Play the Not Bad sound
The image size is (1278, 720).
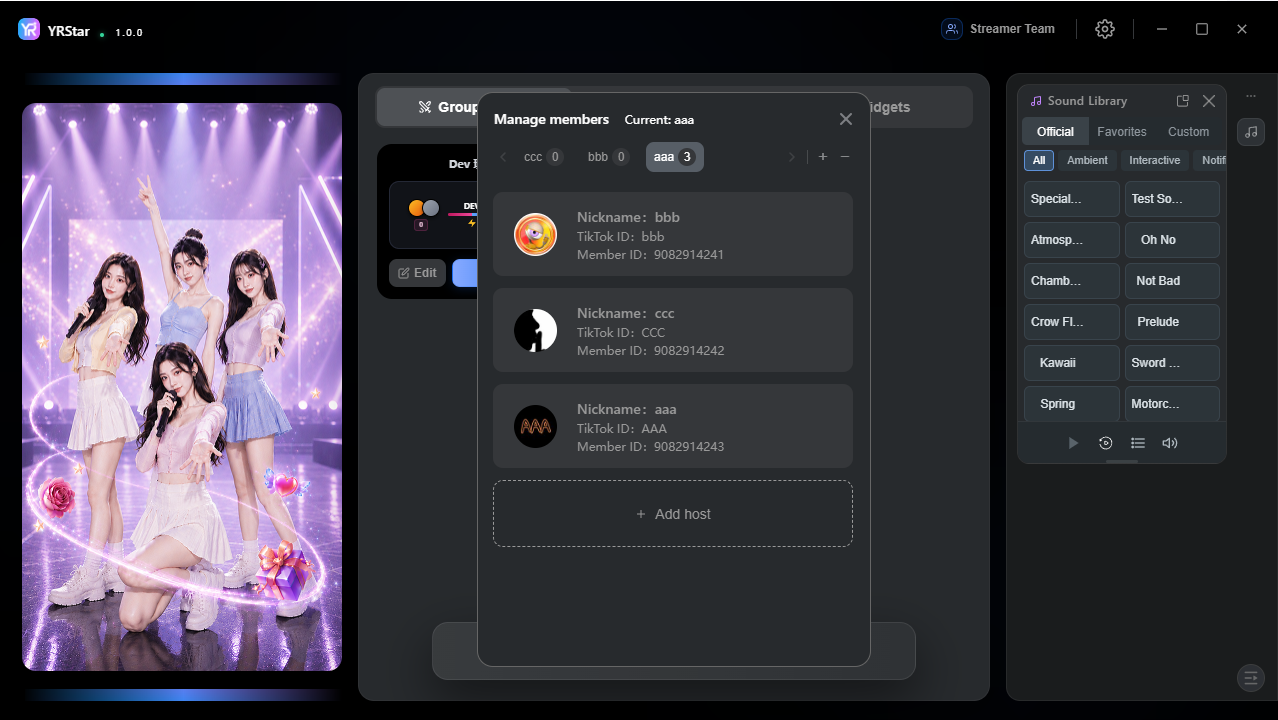tap(1172, 281)
